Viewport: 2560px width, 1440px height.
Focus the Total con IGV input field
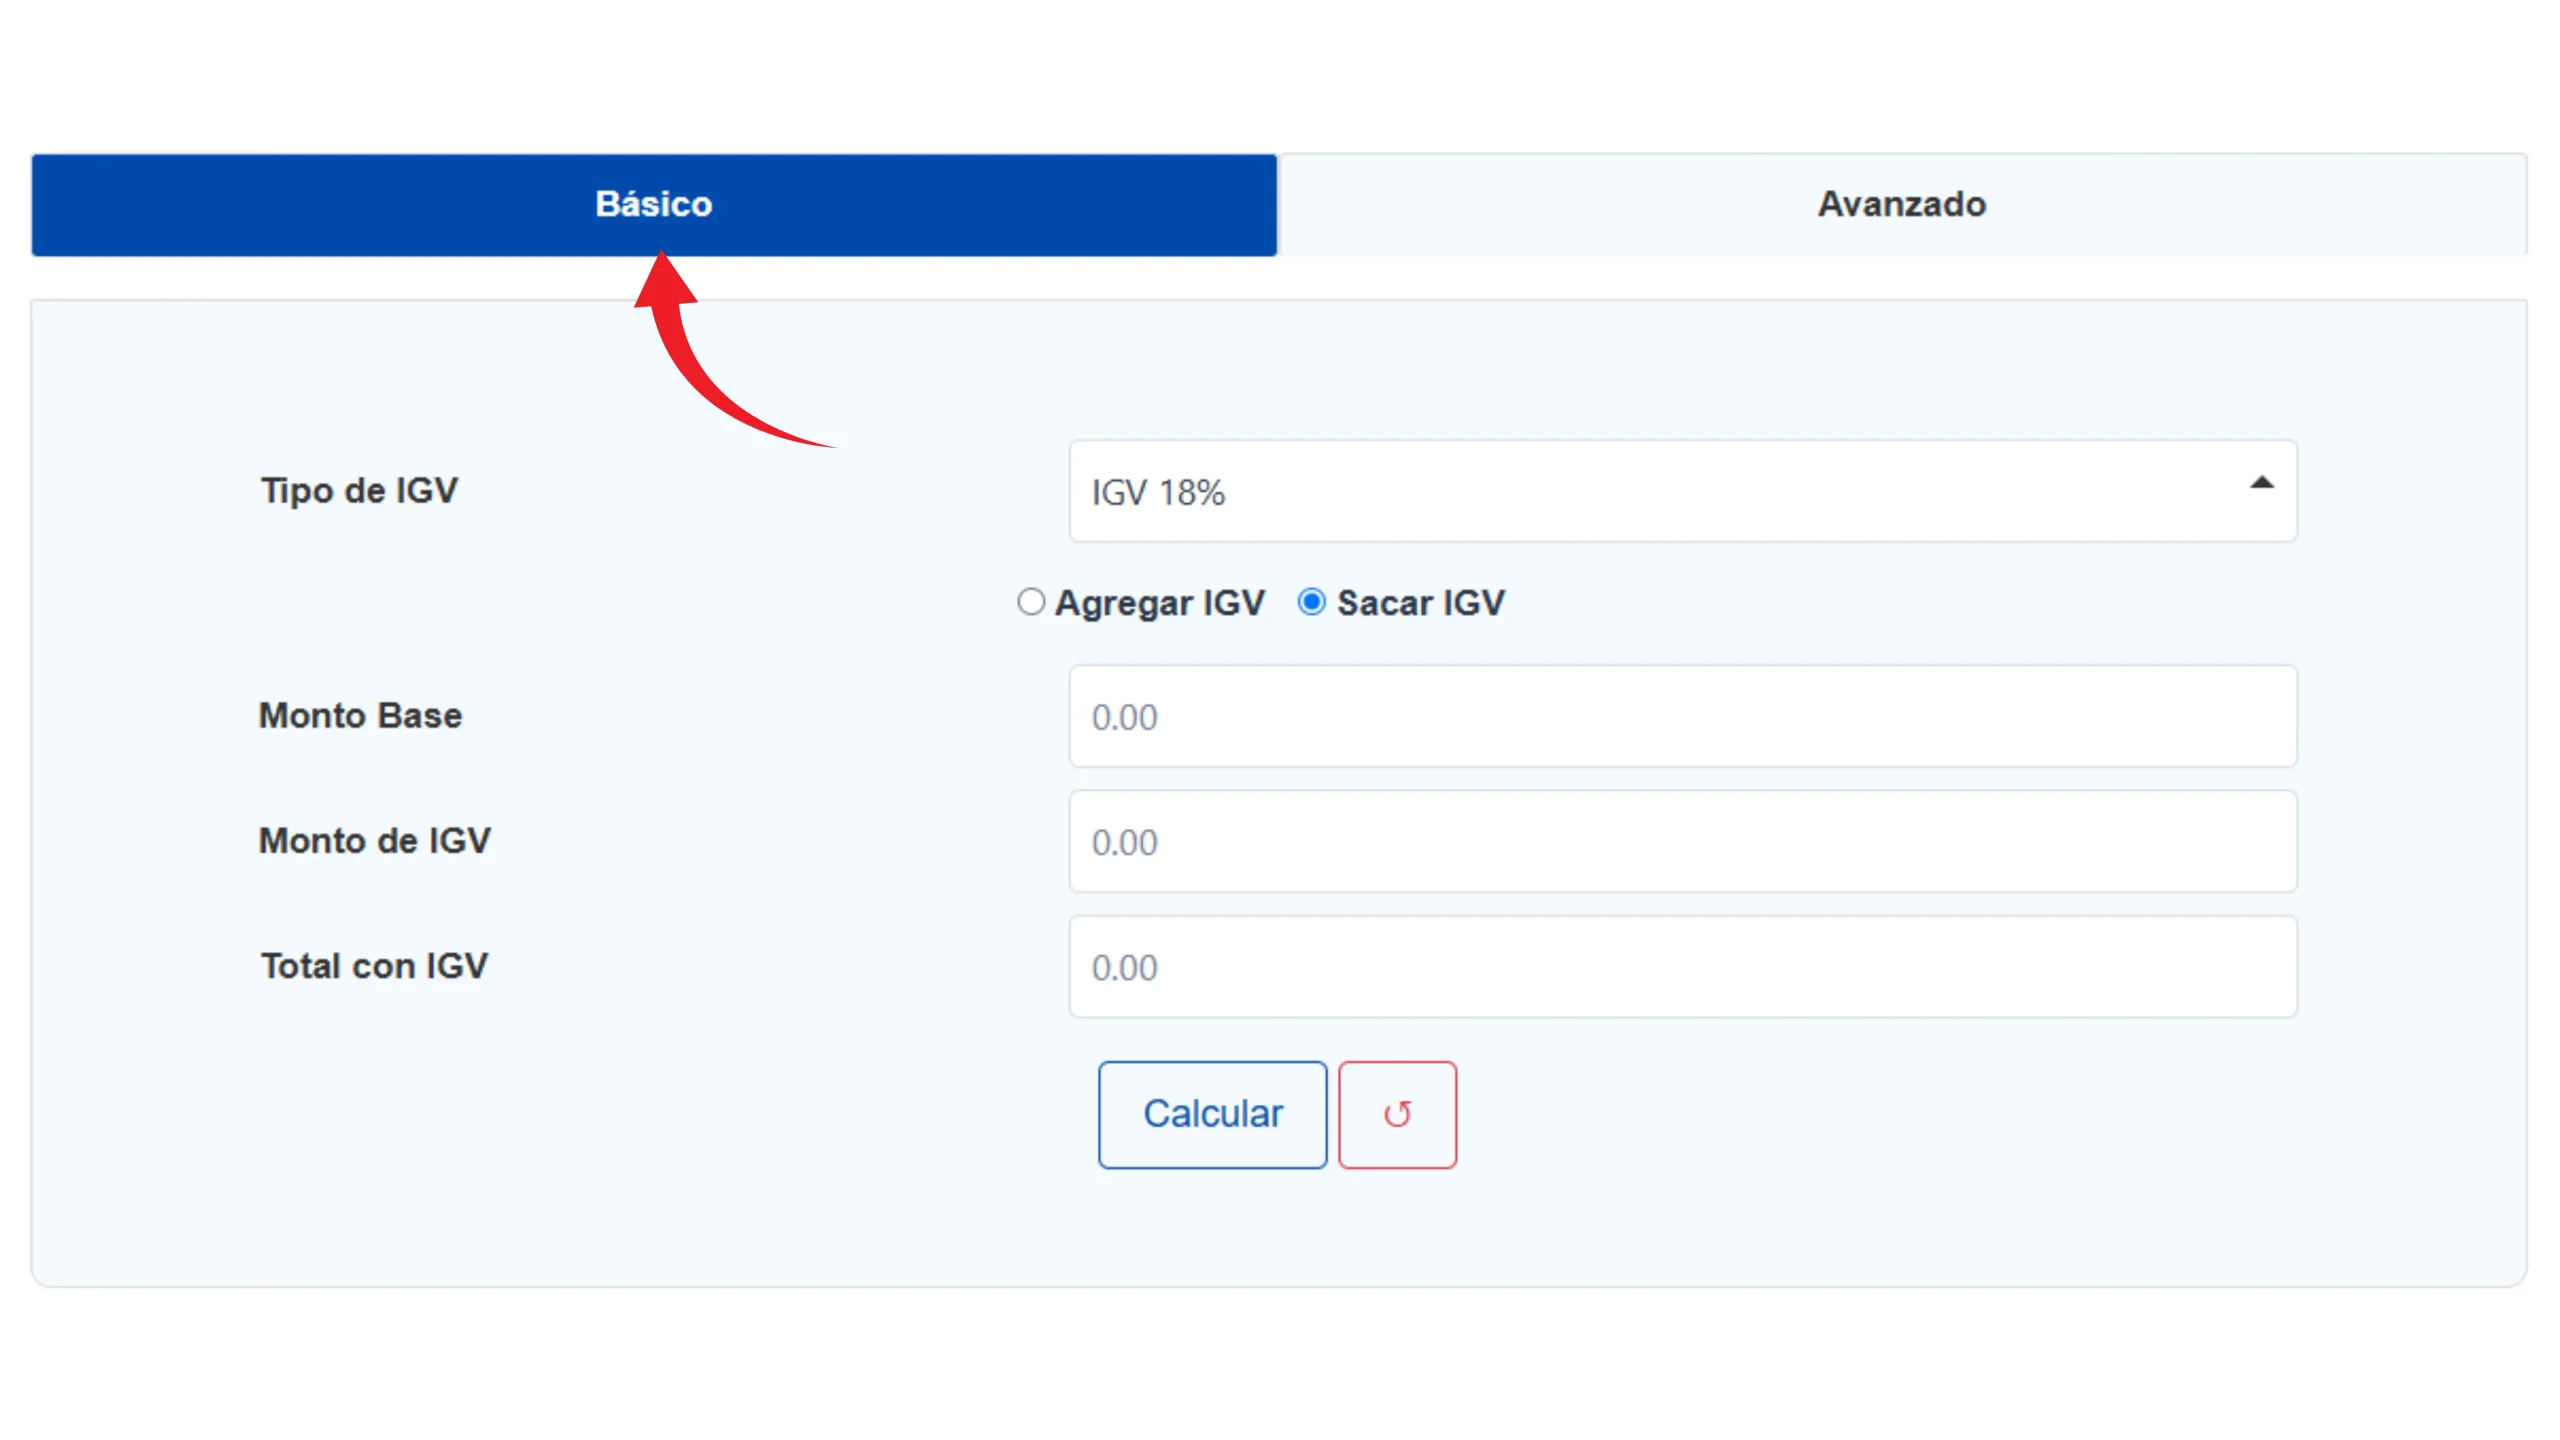click(1683, 966)
